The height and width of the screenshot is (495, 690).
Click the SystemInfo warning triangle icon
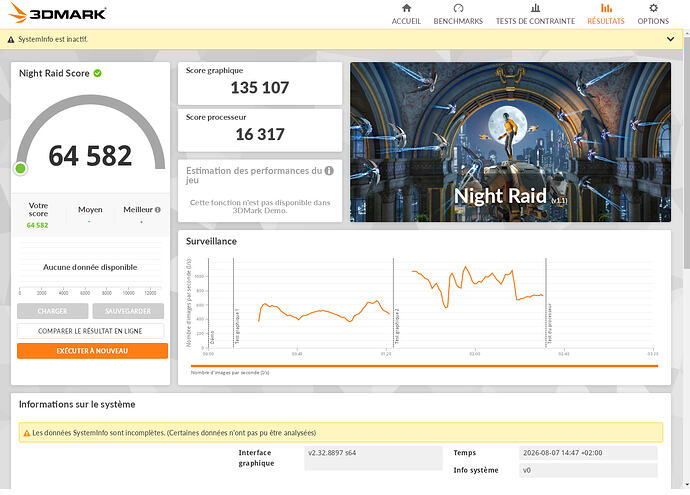[11, 40]
